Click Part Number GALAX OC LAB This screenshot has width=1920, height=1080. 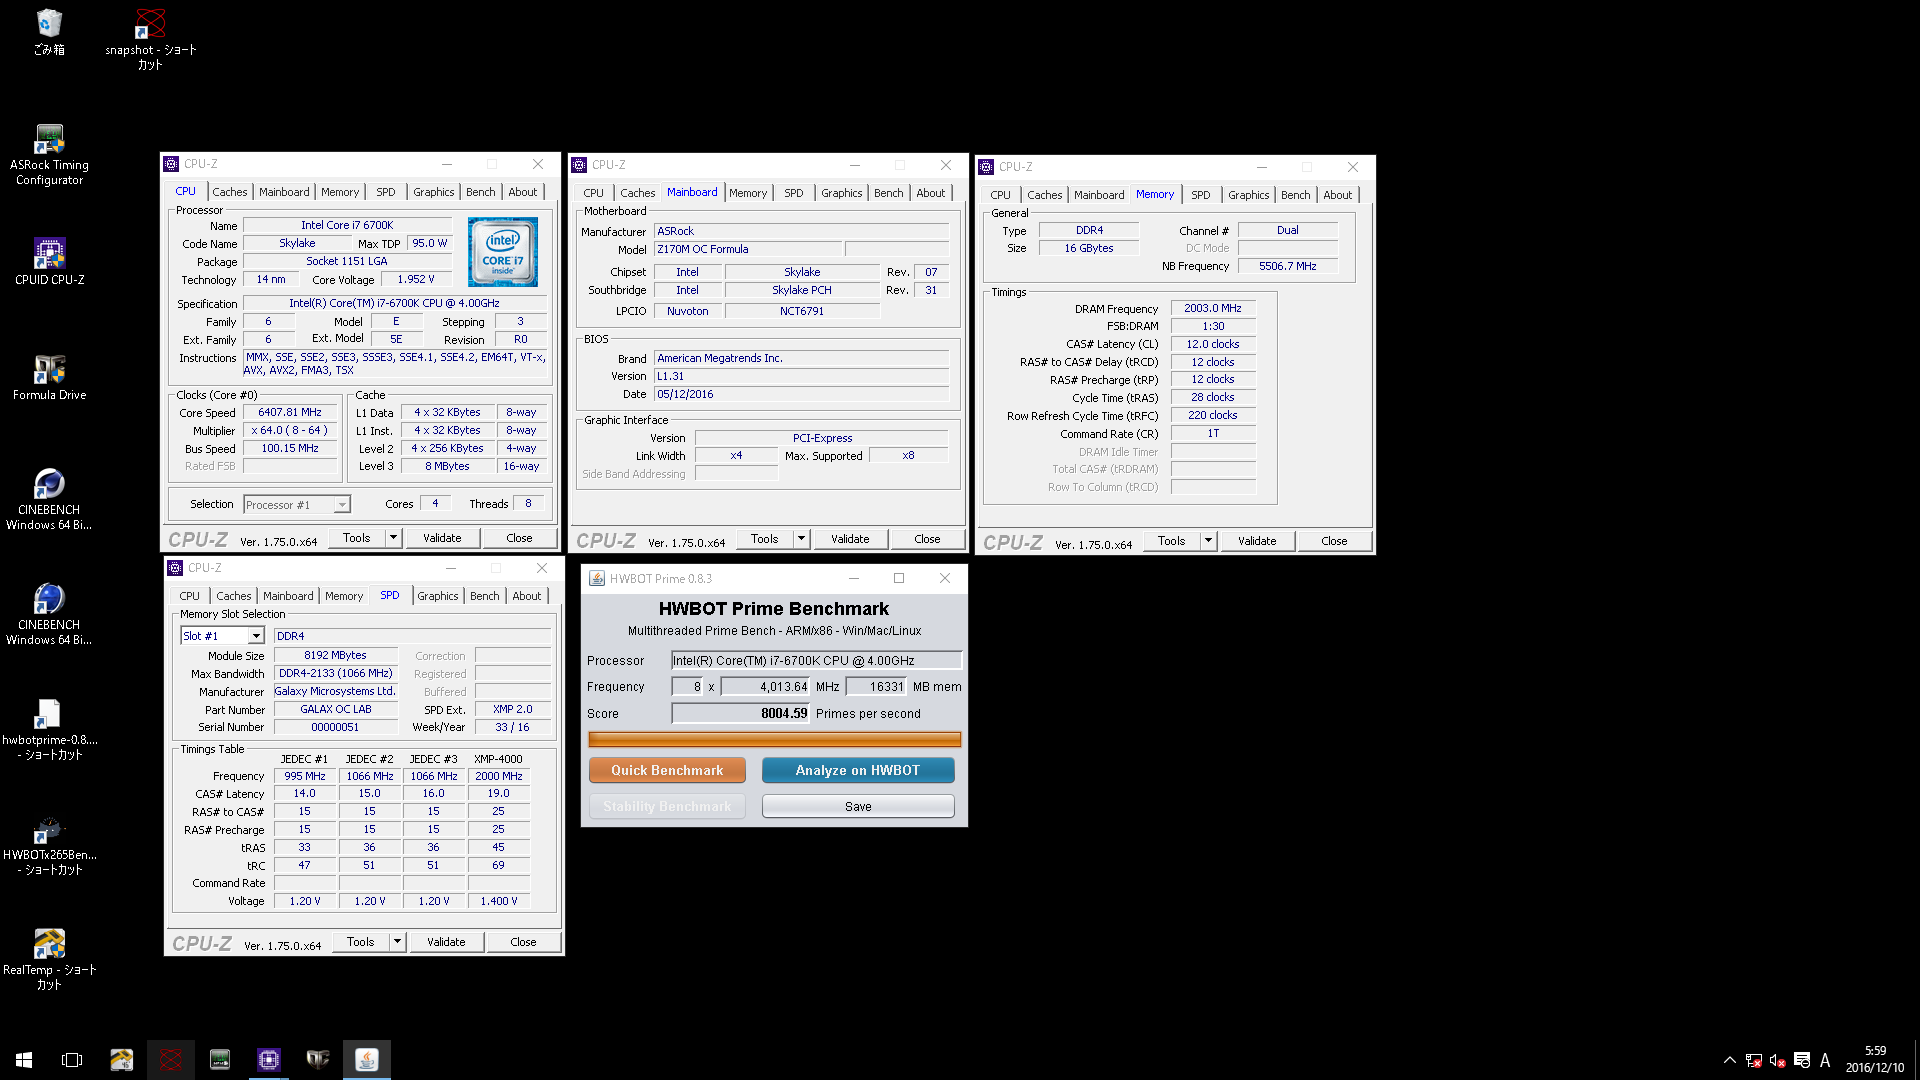pos(336,709)
